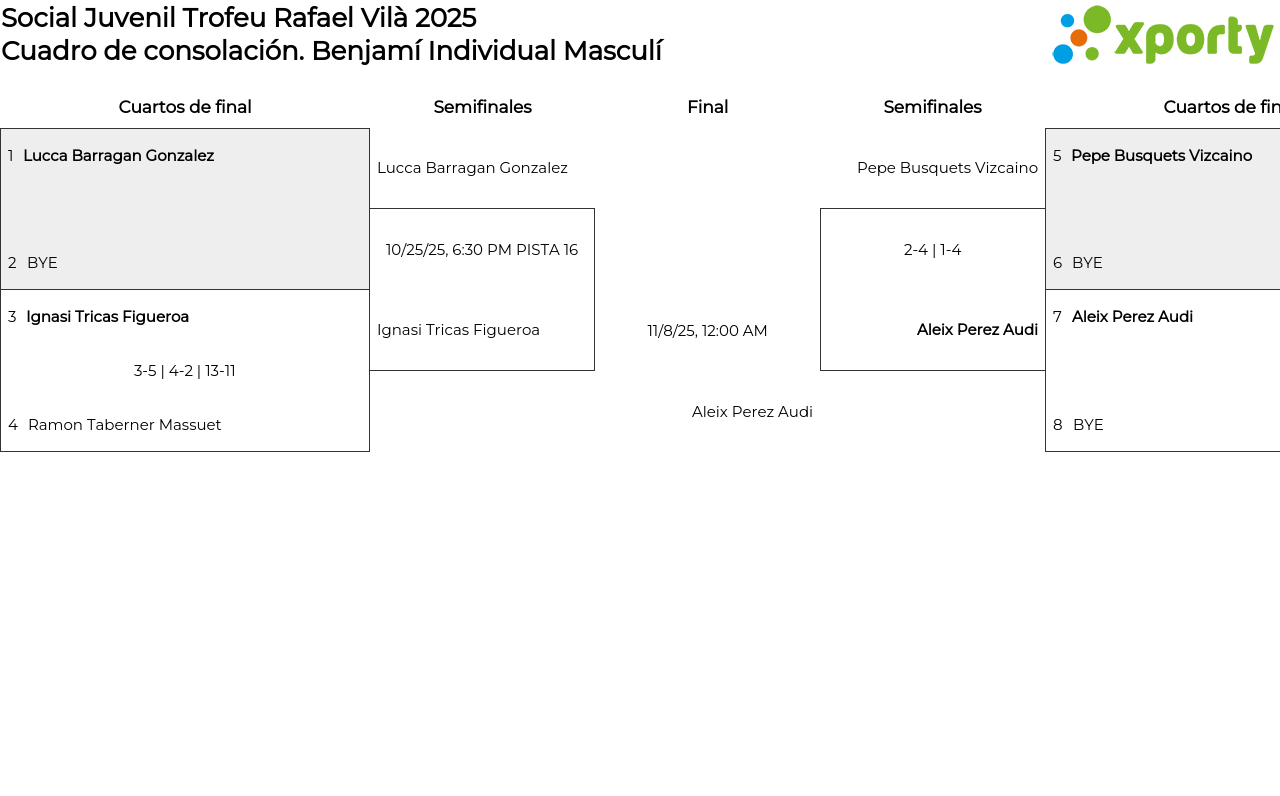Open the 2-4 | 1-4 semifinal score
The height and width of the screenshot is (796, 1280).
pyautogui.click(x=932, y=250)
